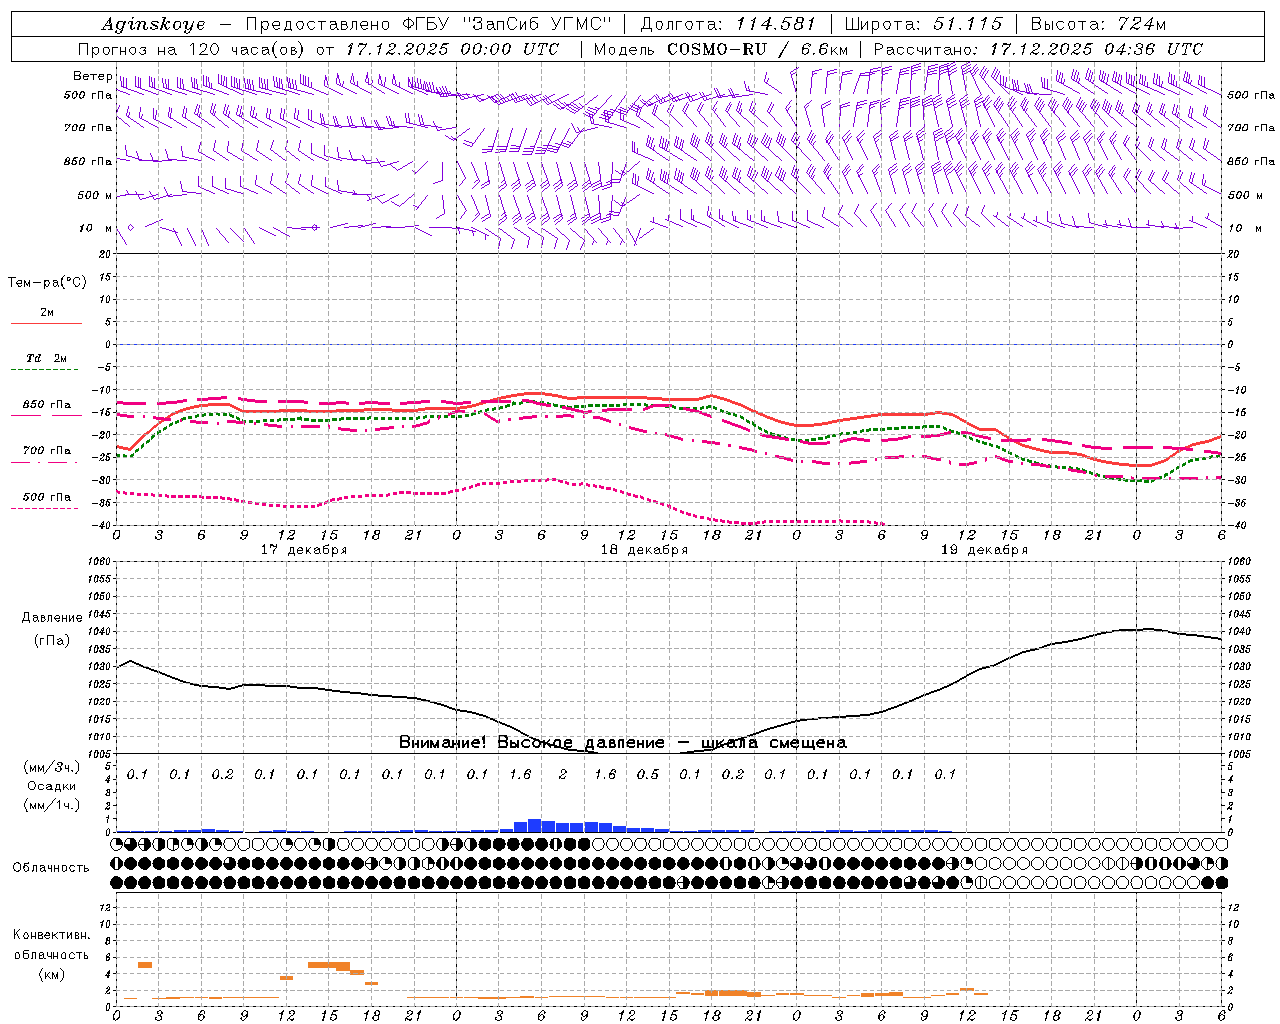Click the dotted 500 гПа line sample in legend
This screenshot has width=1280, height=1024.
pos(46,509)
